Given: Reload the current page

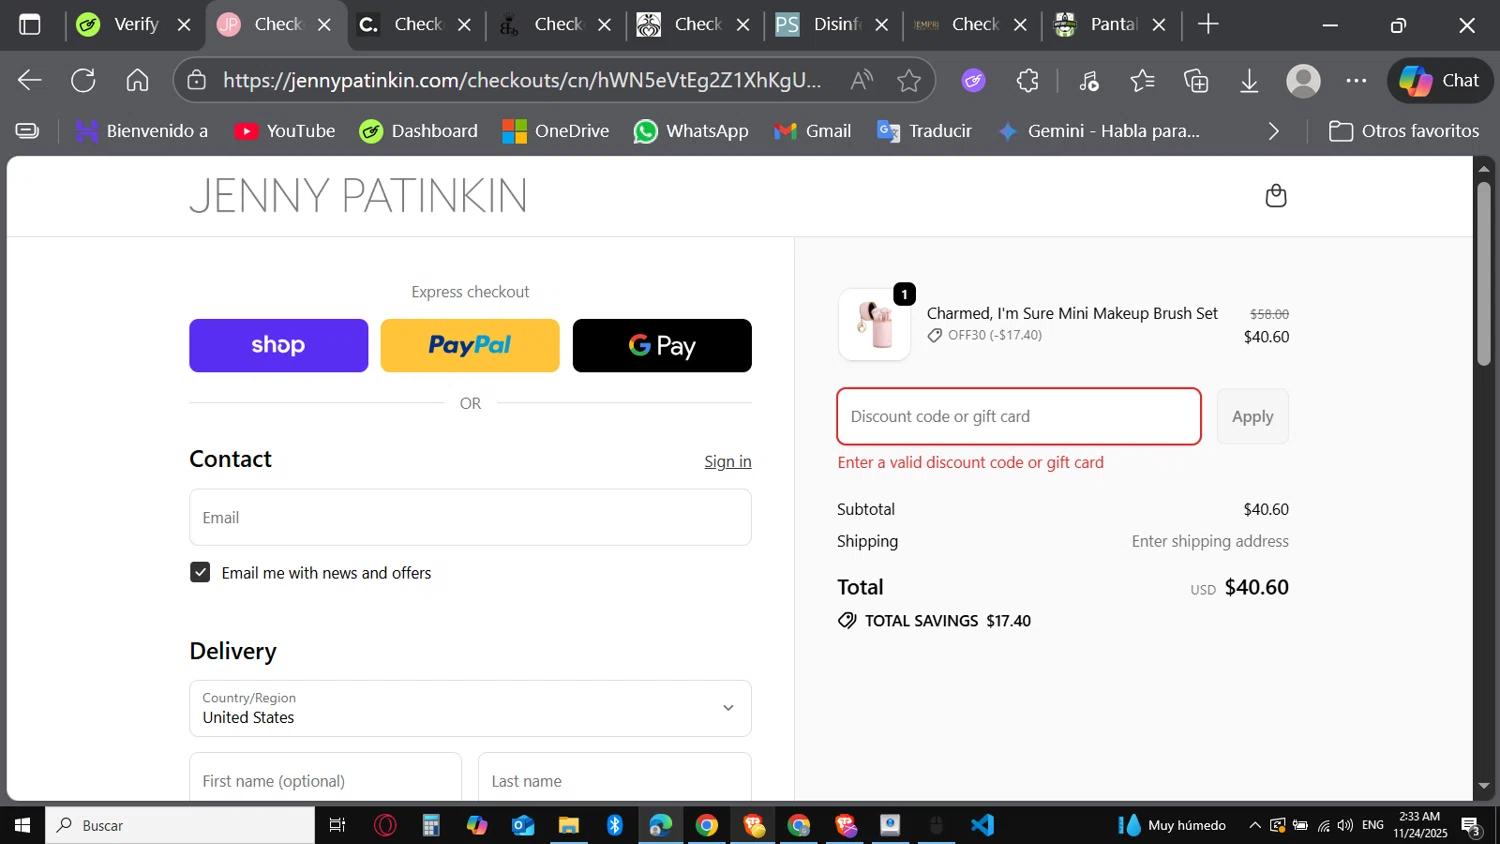Looking at the screenshot, I should coord(83,81).
